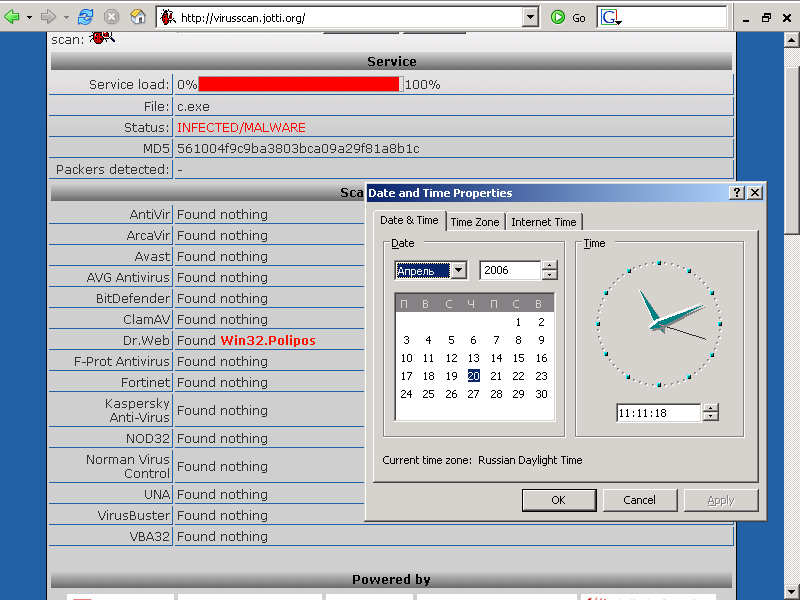Viewport: 800px width, 600px height.
Task: Select day 5 in the calendar
Action: click(451, 340)
